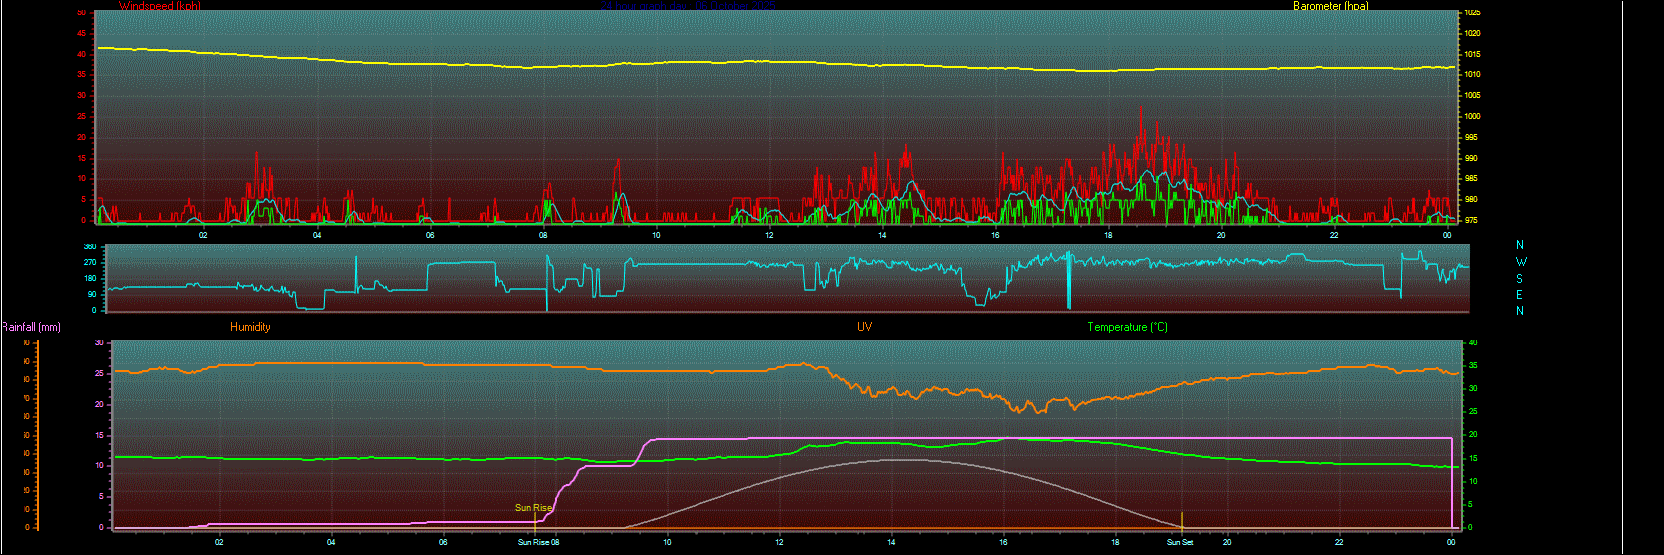The height and width of the screenshot is (555, 1664).
Task: Click the Sun Rise marker on graph
Action: click(533, 508)
